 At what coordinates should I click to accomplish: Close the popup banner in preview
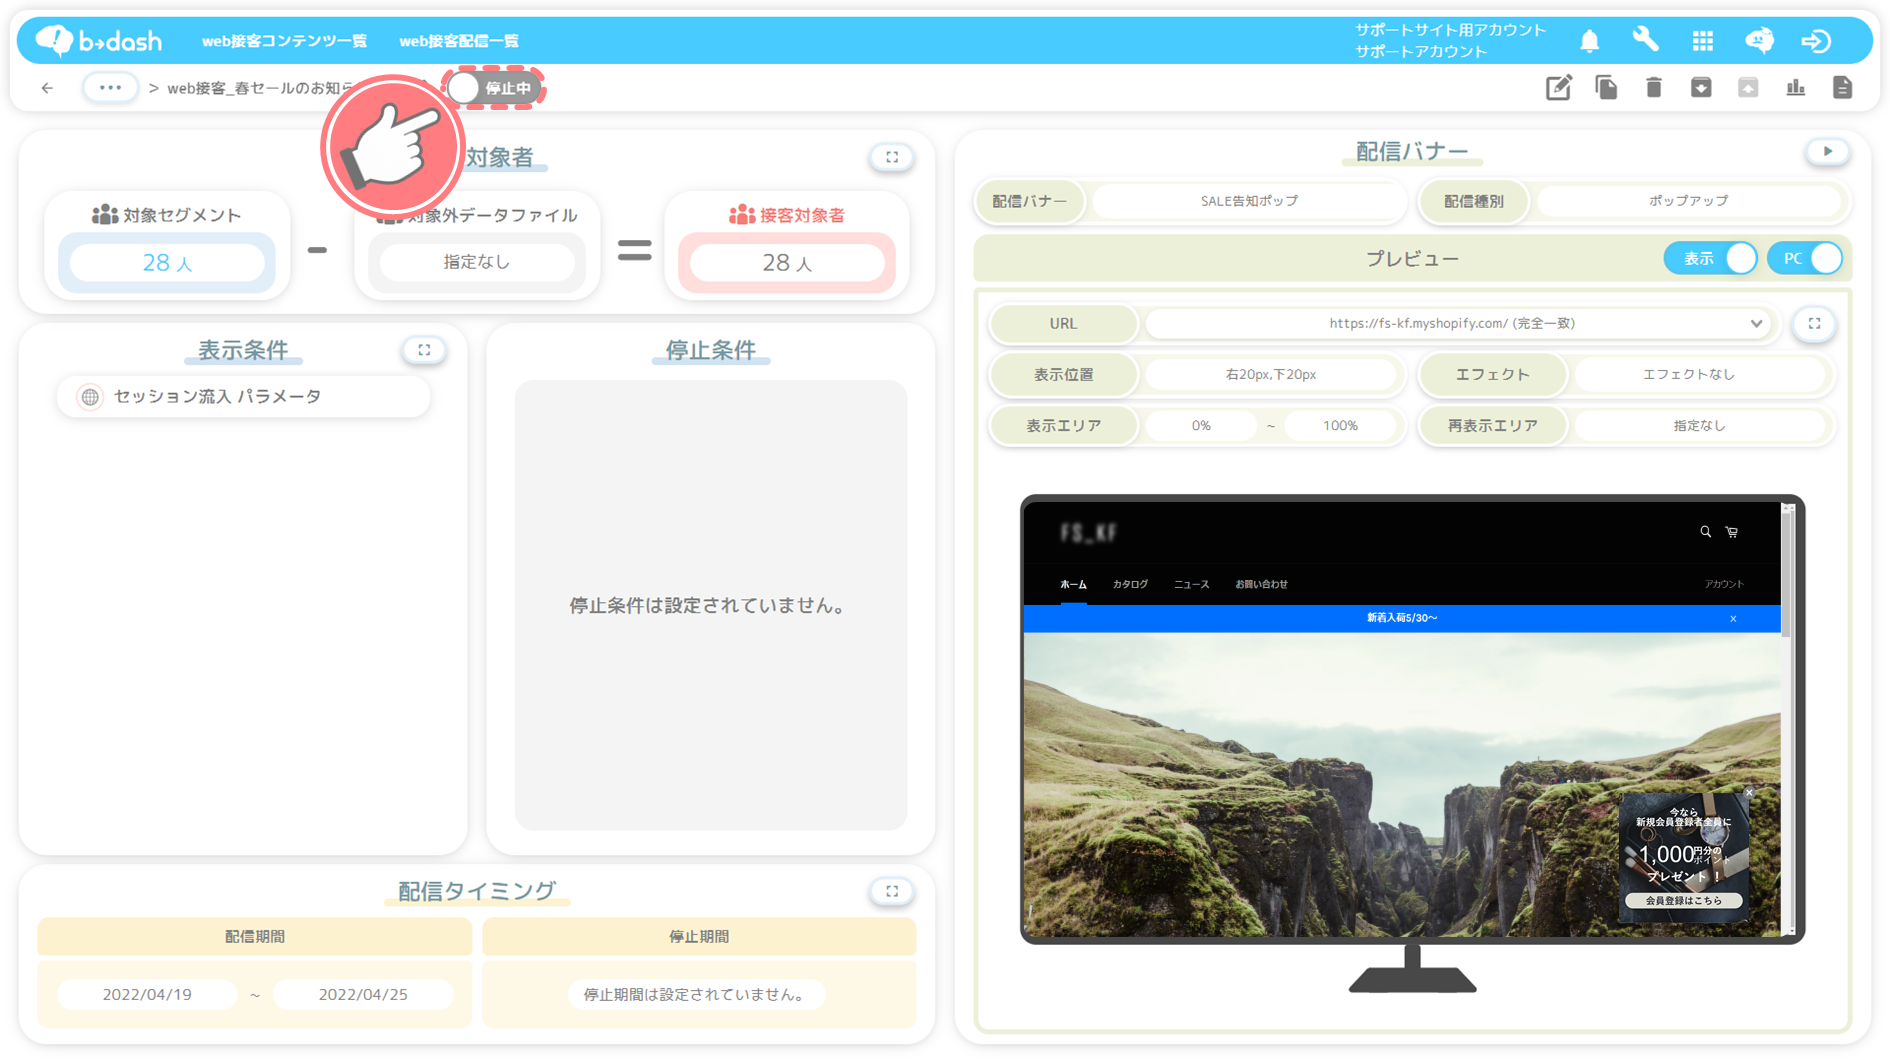(1749, 793)
